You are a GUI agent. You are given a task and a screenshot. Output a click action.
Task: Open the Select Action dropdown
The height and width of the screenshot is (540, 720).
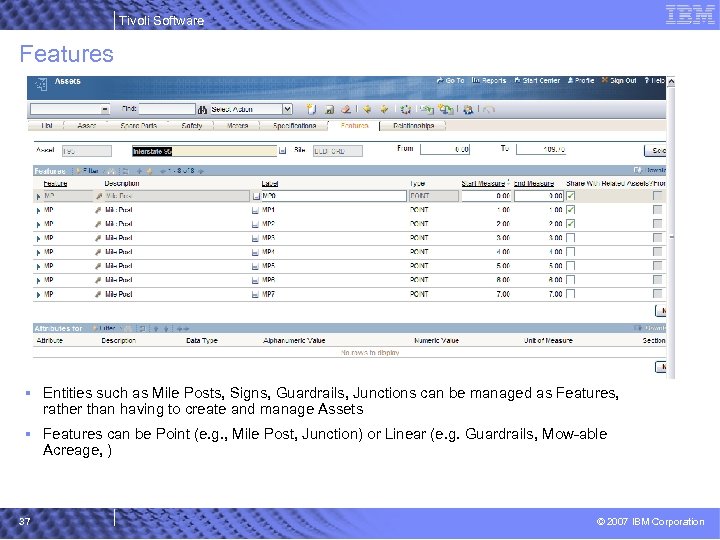tap(287, 109)
